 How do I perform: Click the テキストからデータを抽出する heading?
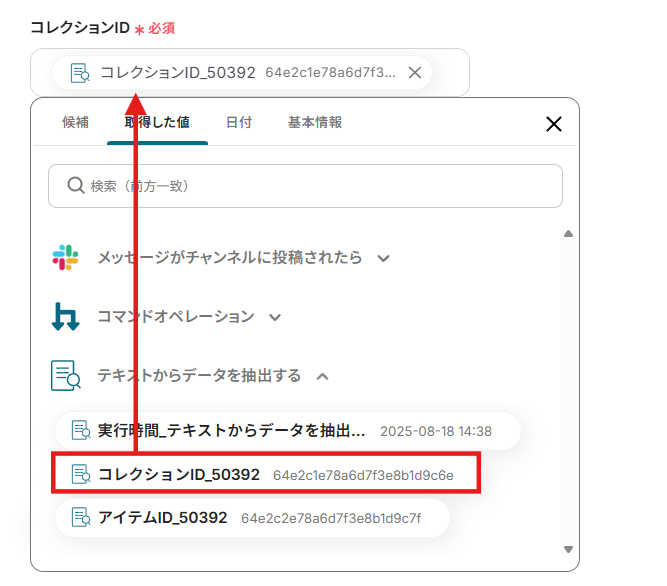[199, 375]
